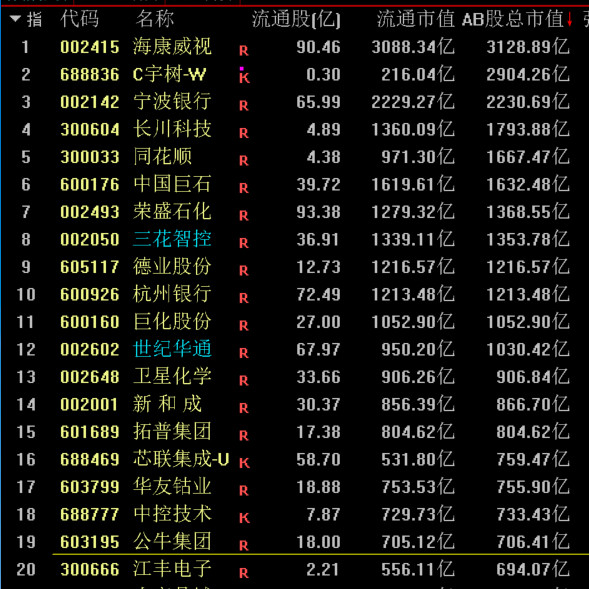
Task: Select stock name 新 和 成
Action: tap(168, 404)
